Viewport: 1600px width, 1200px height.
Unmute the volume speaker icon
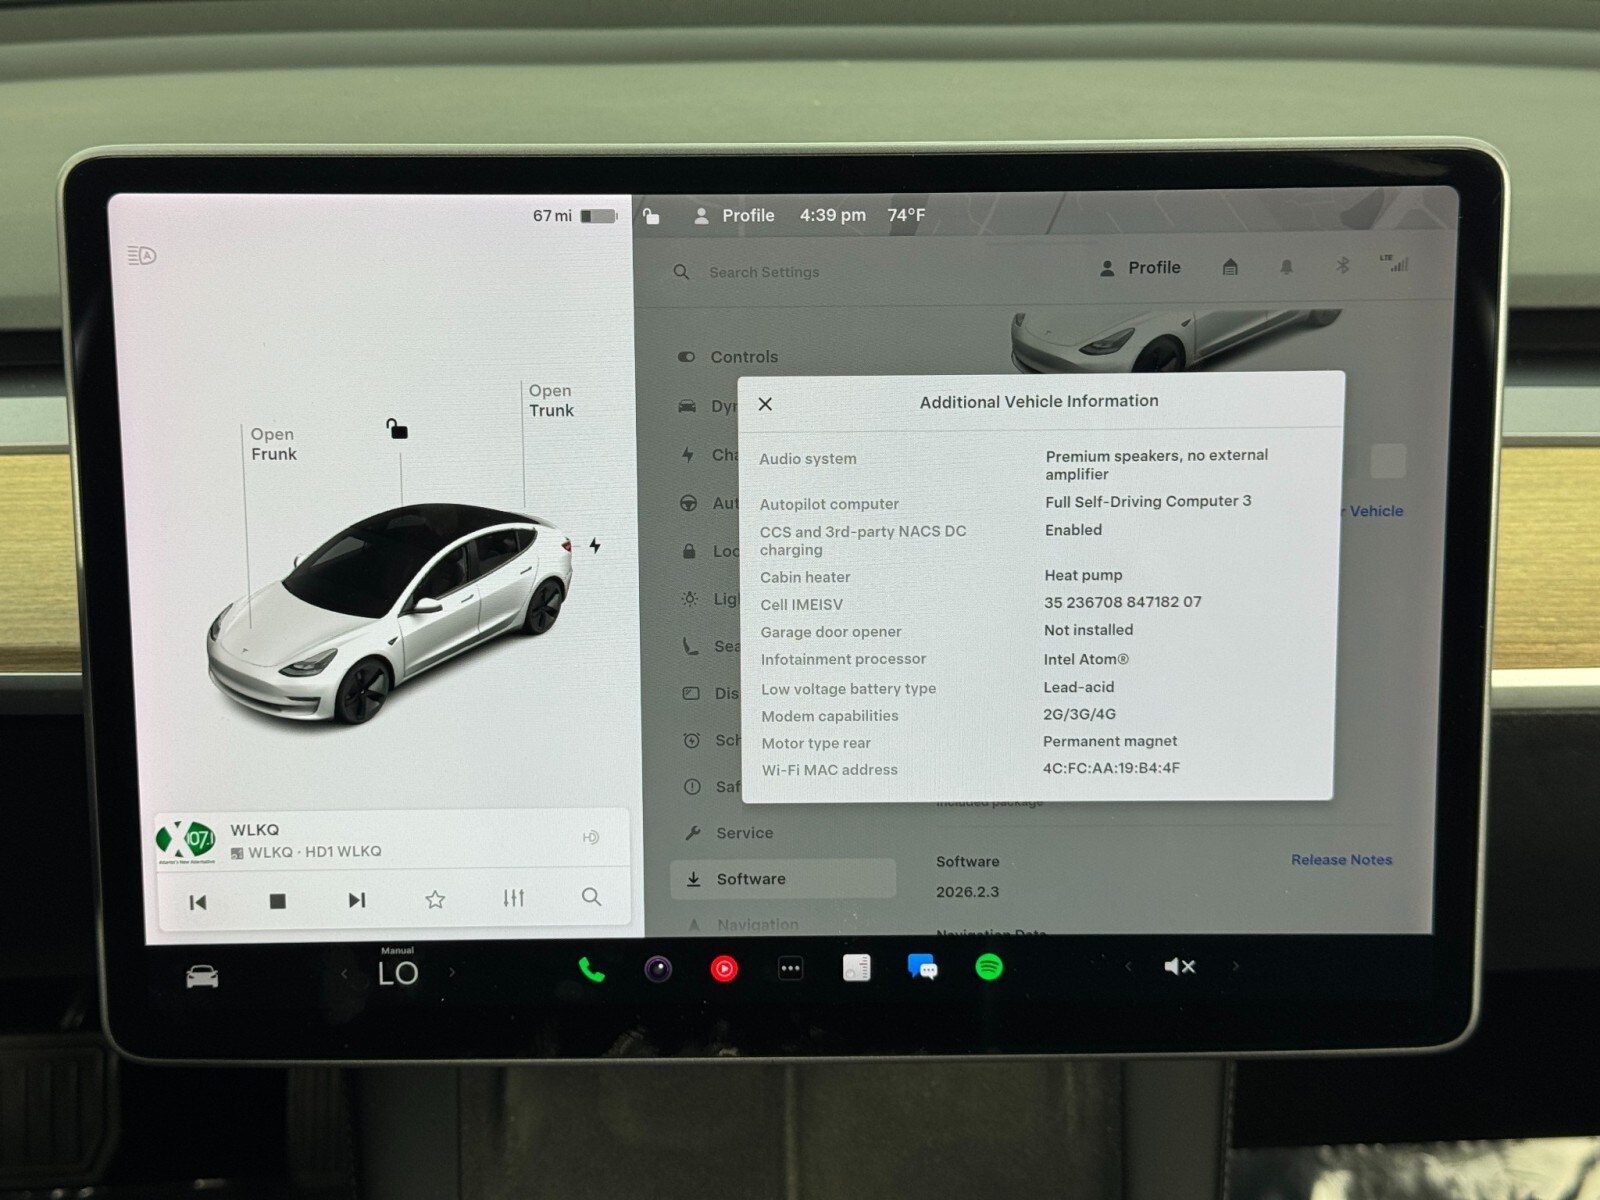click(x=1179, y=967)
